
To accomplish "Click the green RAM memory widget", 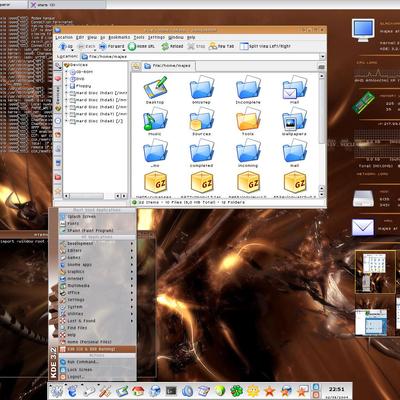I will (364, 102).
